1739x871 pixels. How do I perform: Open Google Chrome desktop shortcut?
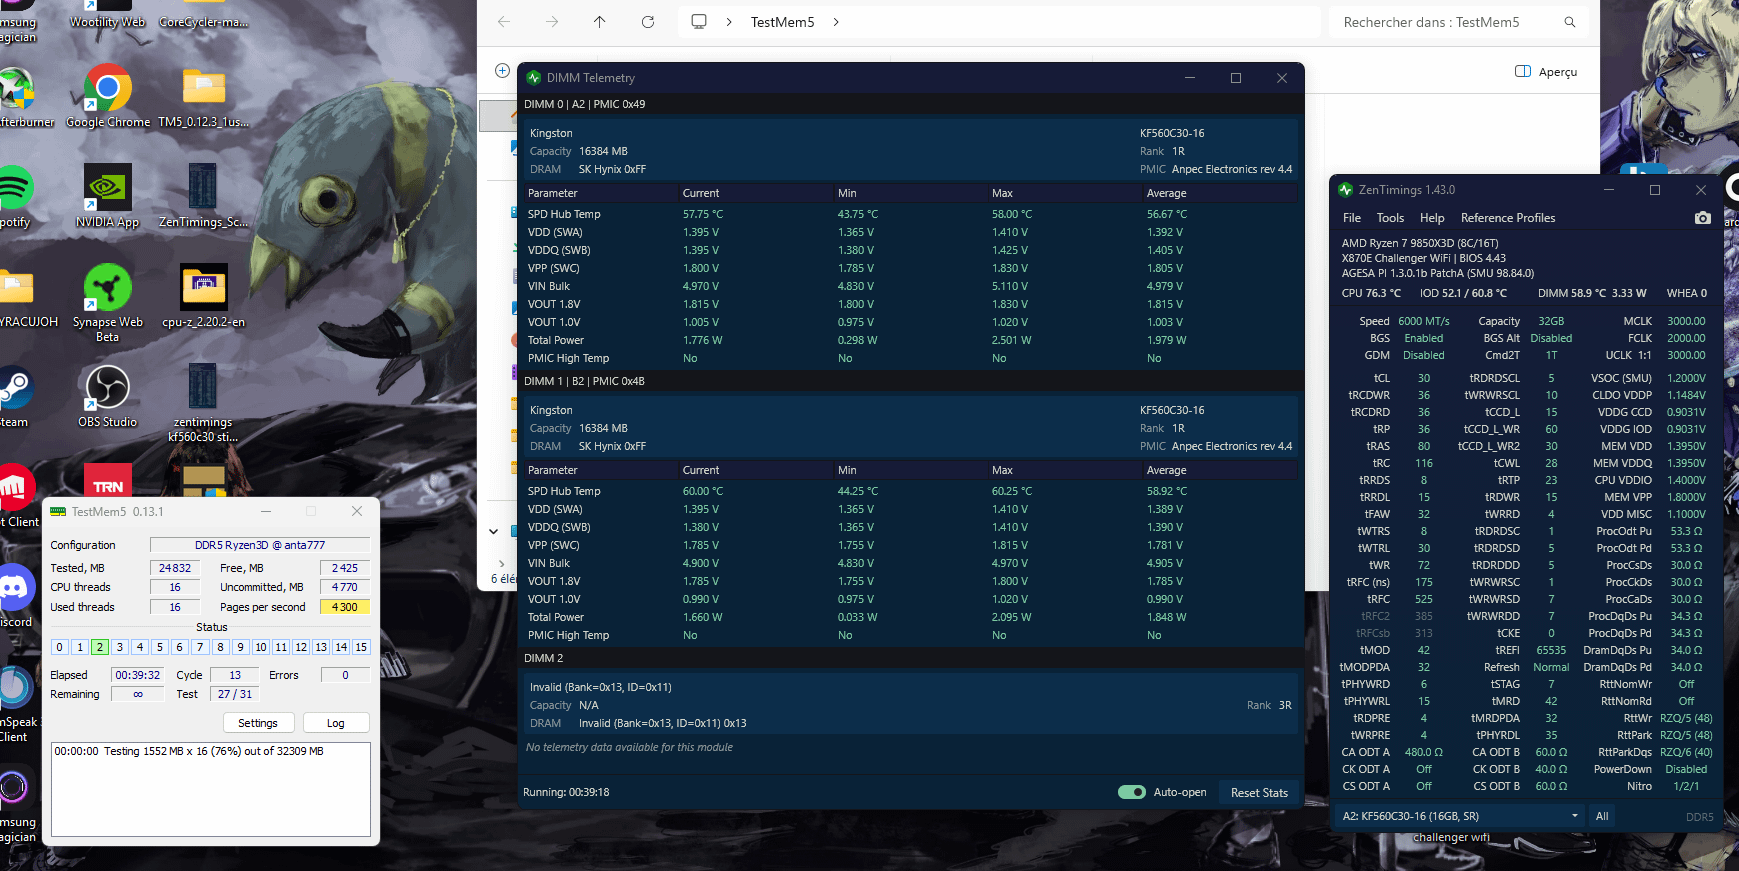(108, 96)
